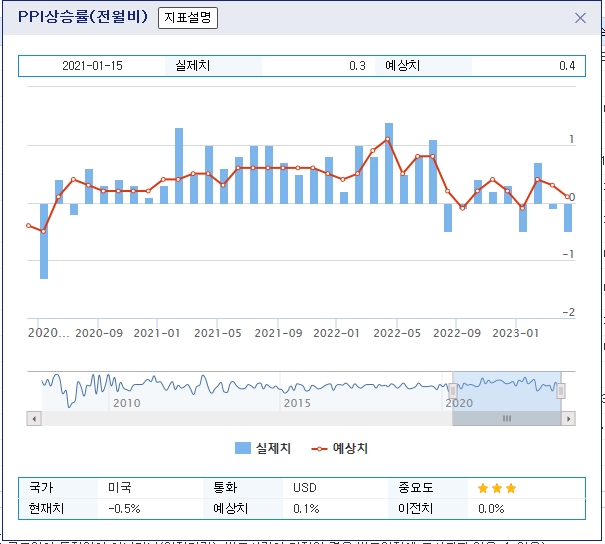The height and width of the screenshot is (544, 605).
Task: Grab the scrollbar thumb with grip lines
Action: tap(507, 419)
